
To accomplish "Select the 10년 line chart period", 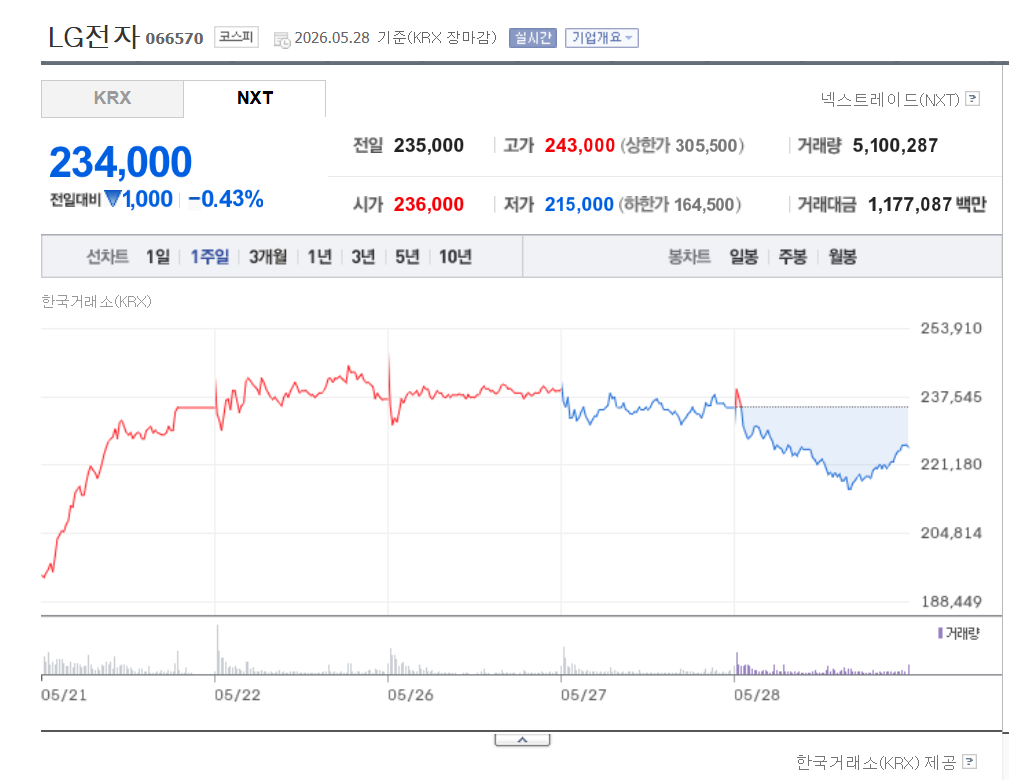I will (x=455, y=257).
